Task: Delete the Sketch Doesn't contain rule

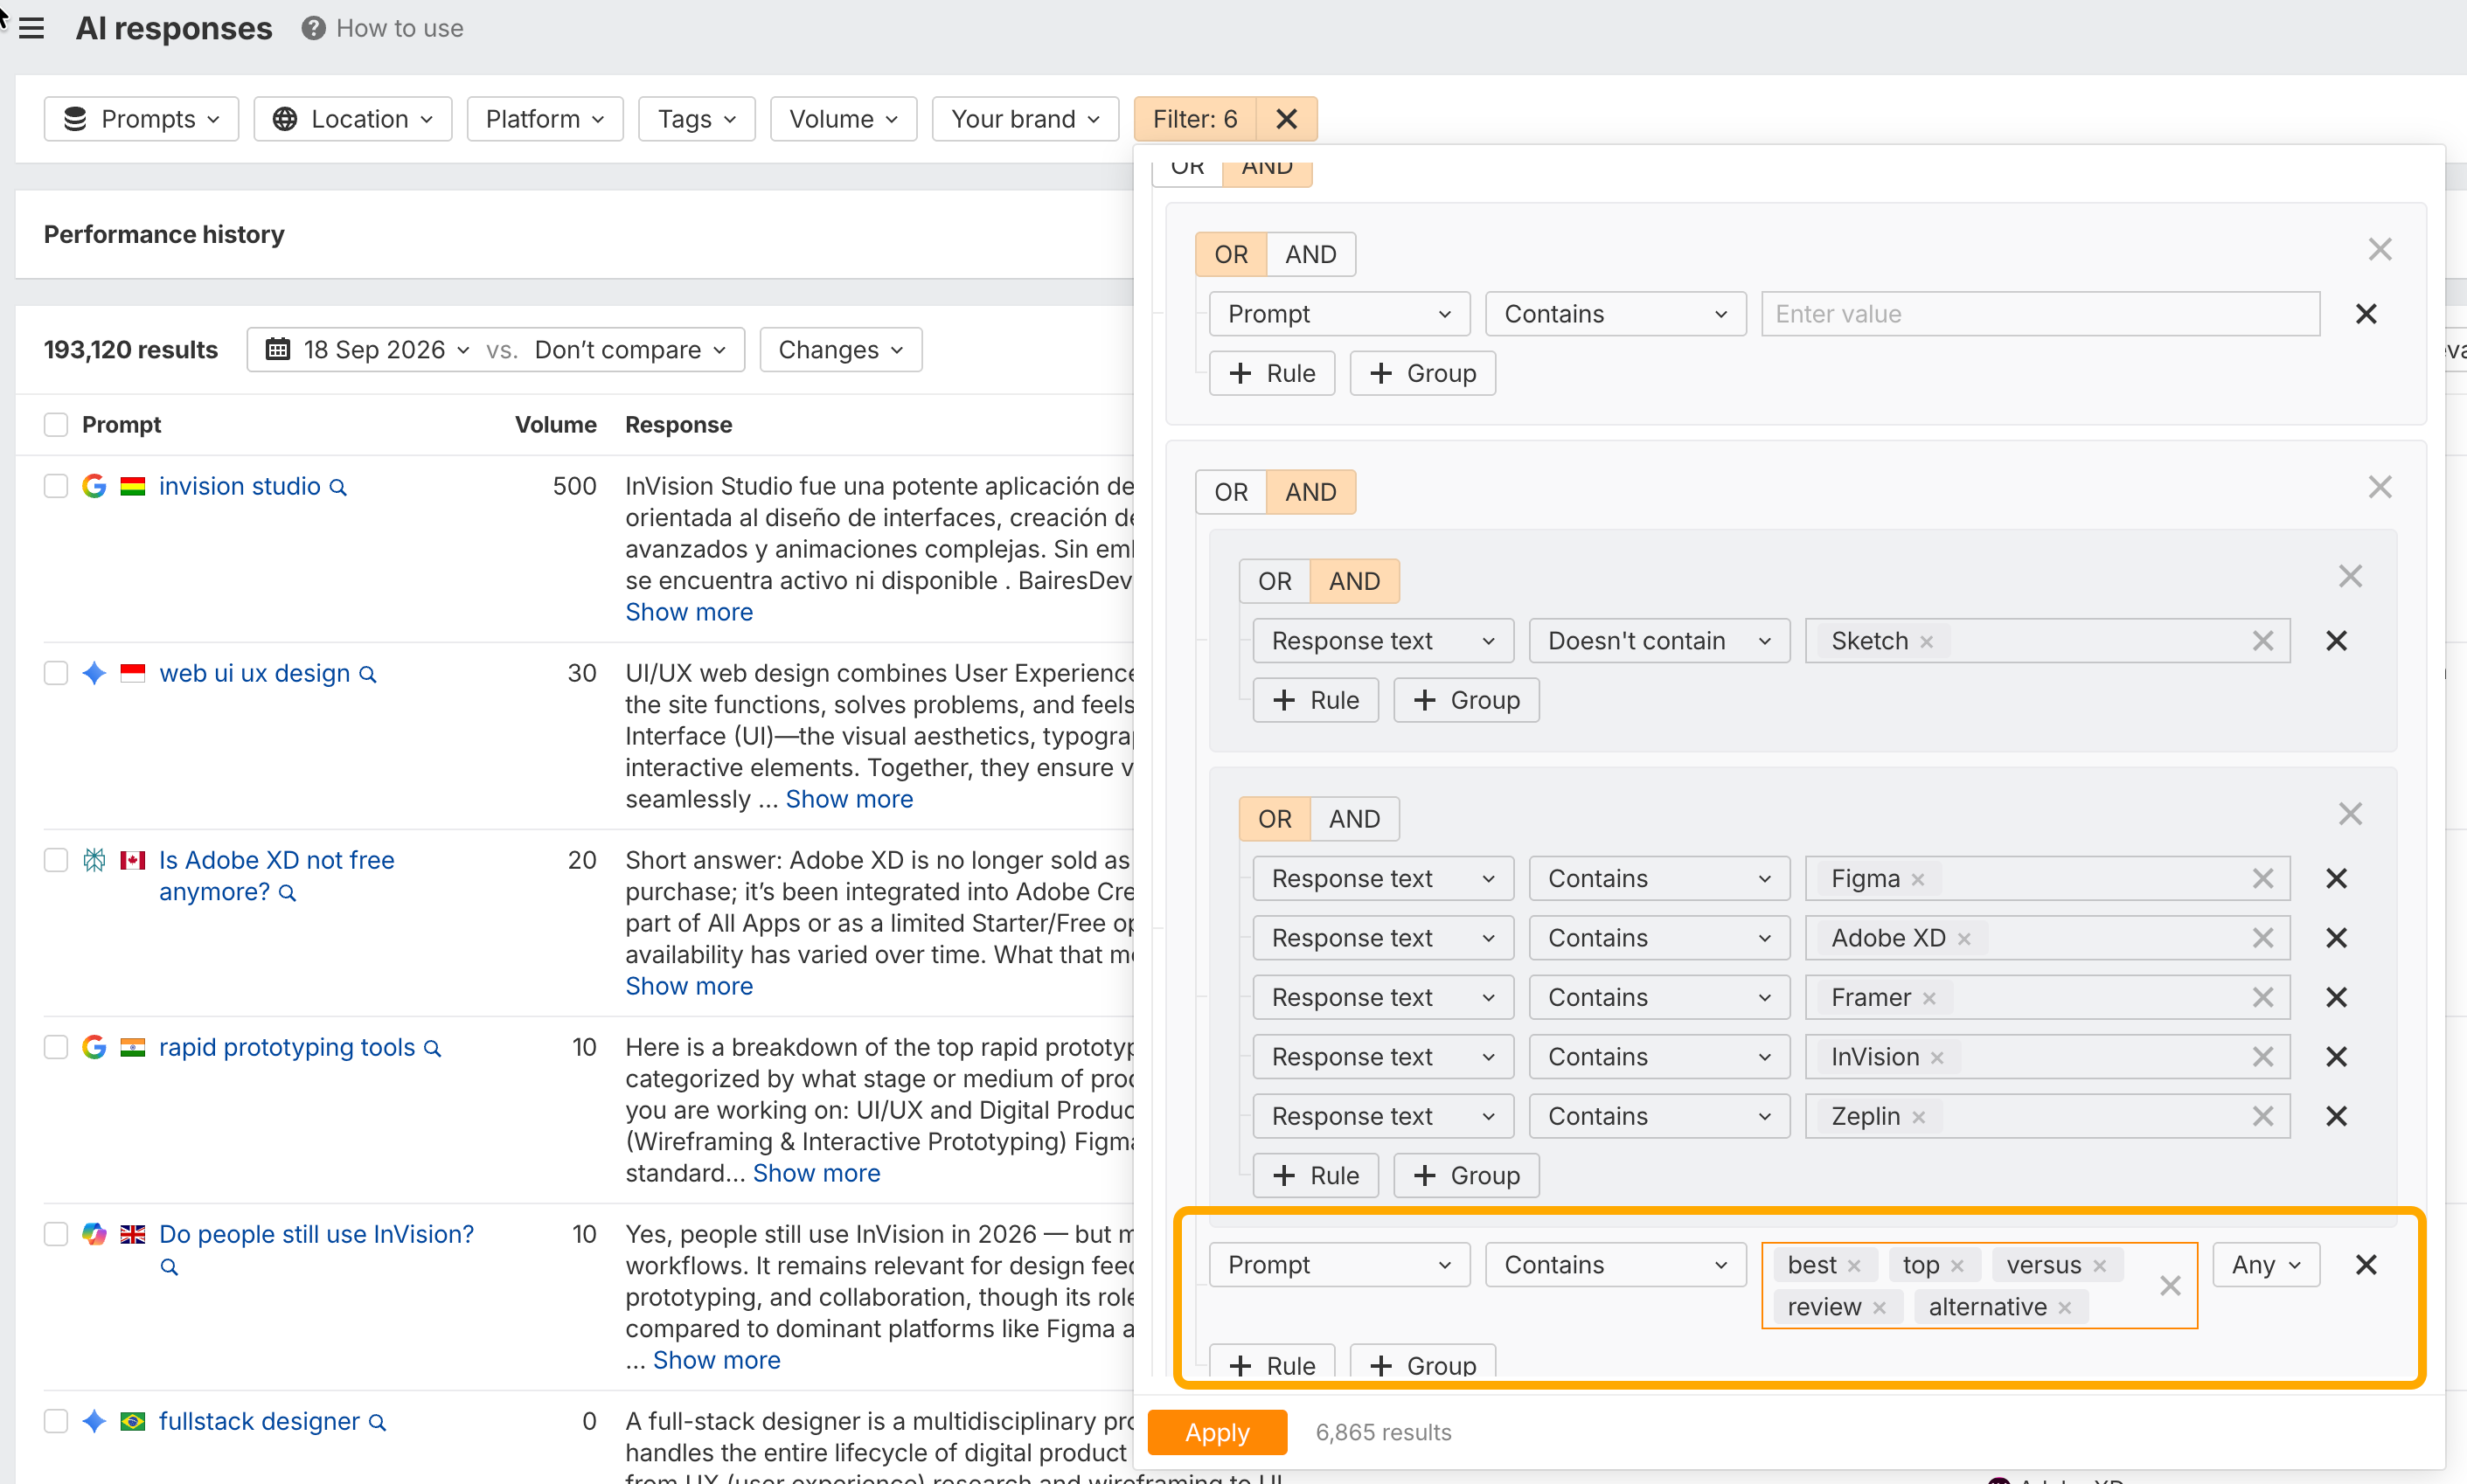Action: coord(2336,641)
